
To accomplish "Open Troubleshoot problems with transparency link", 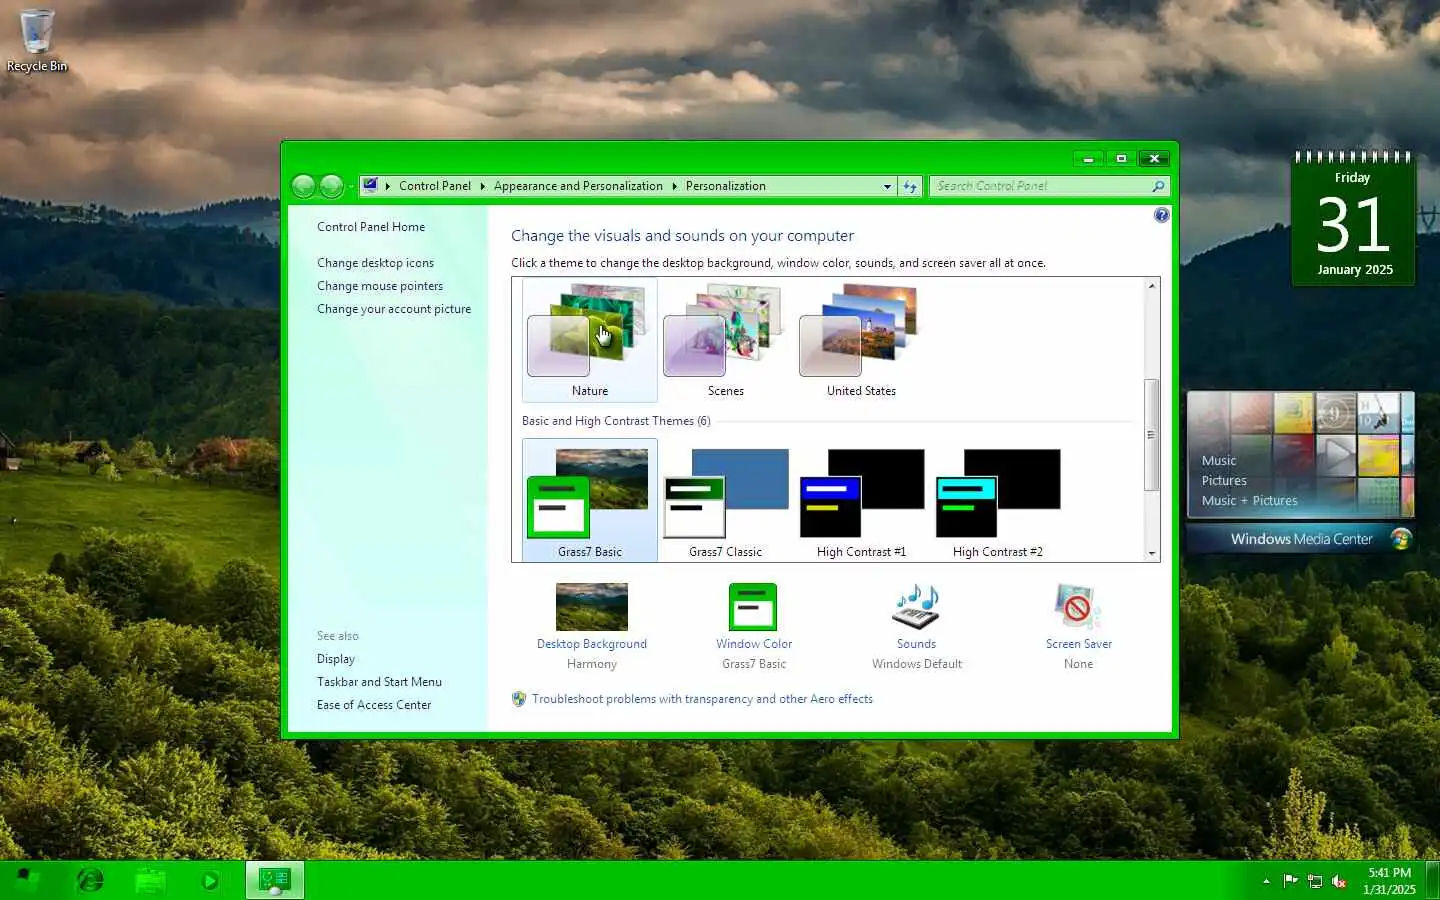I will click(702, 699).
